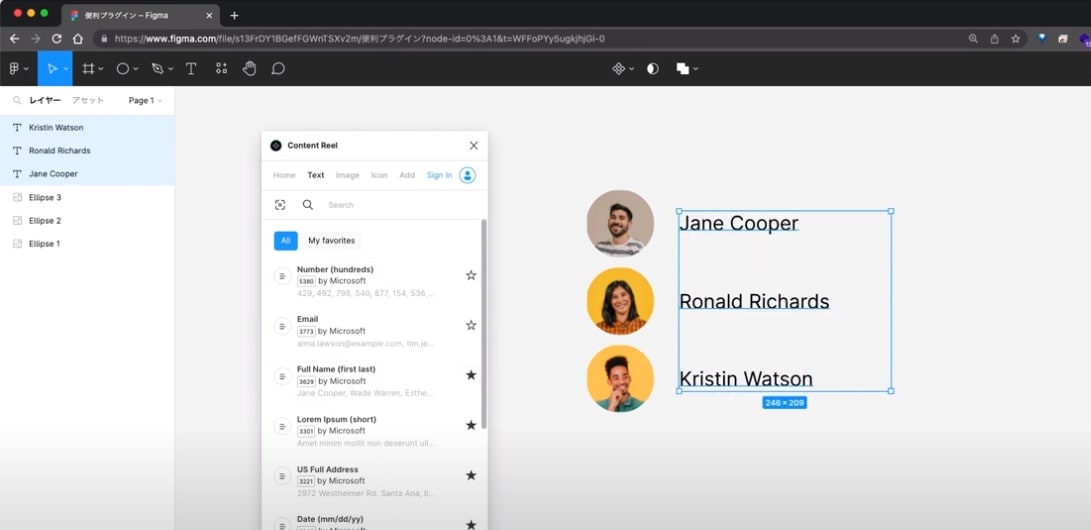Go to browser home page

tap(78, 39)
